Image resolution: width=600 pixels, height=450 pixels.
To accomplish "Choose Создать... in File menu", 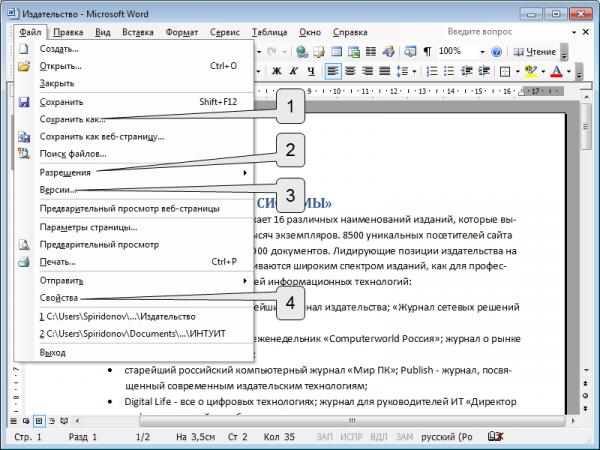I will click(134, 49).
